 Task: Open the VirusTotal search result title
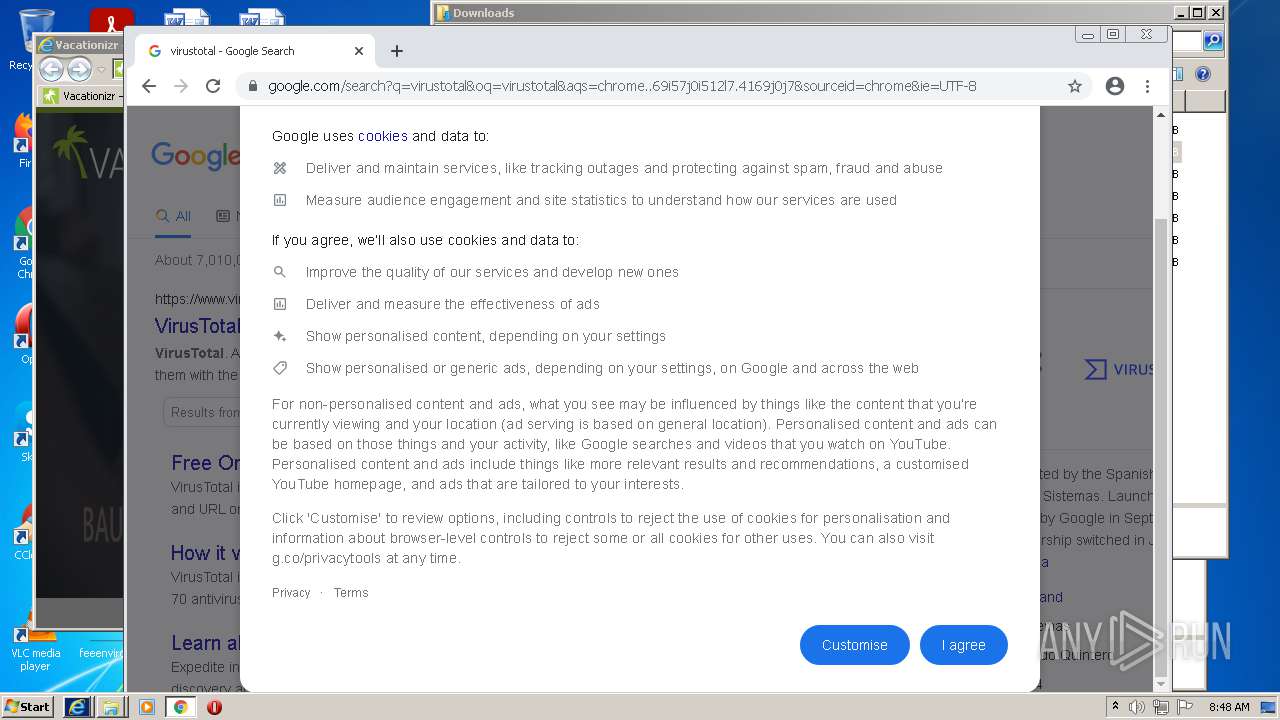pos(197,326)
